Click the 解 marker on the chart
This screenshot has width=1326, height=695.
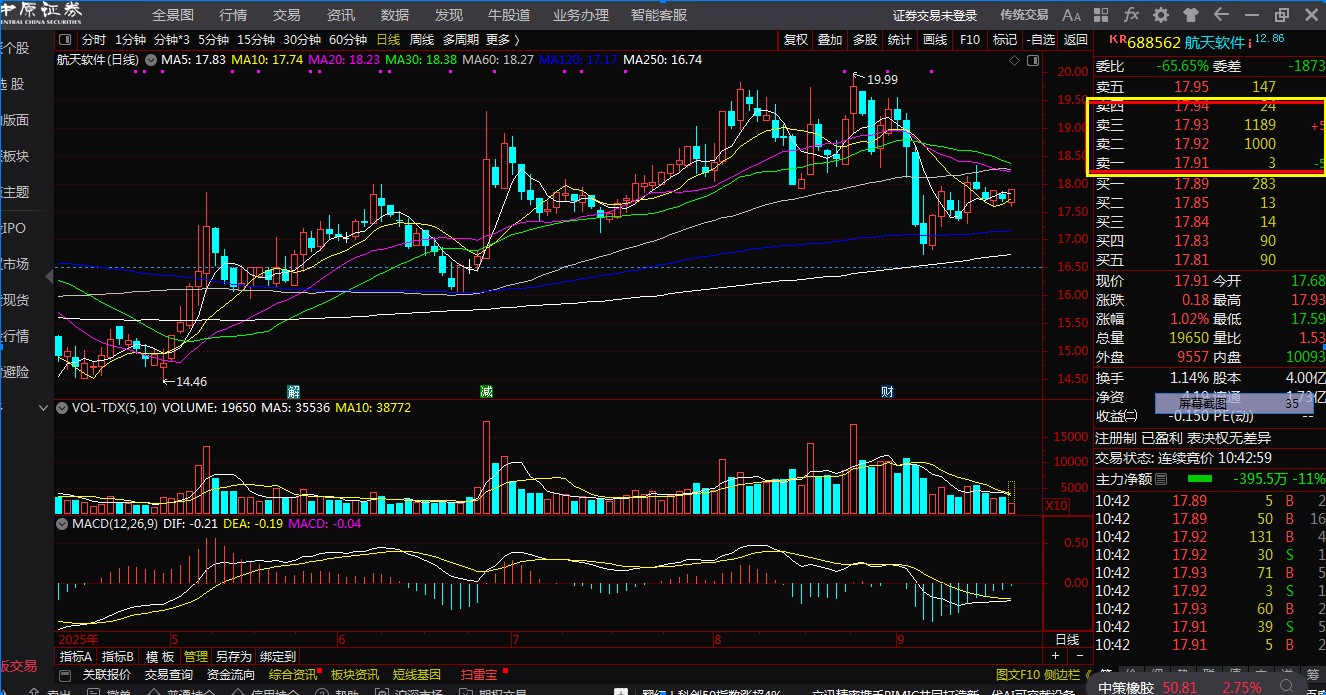293,391
